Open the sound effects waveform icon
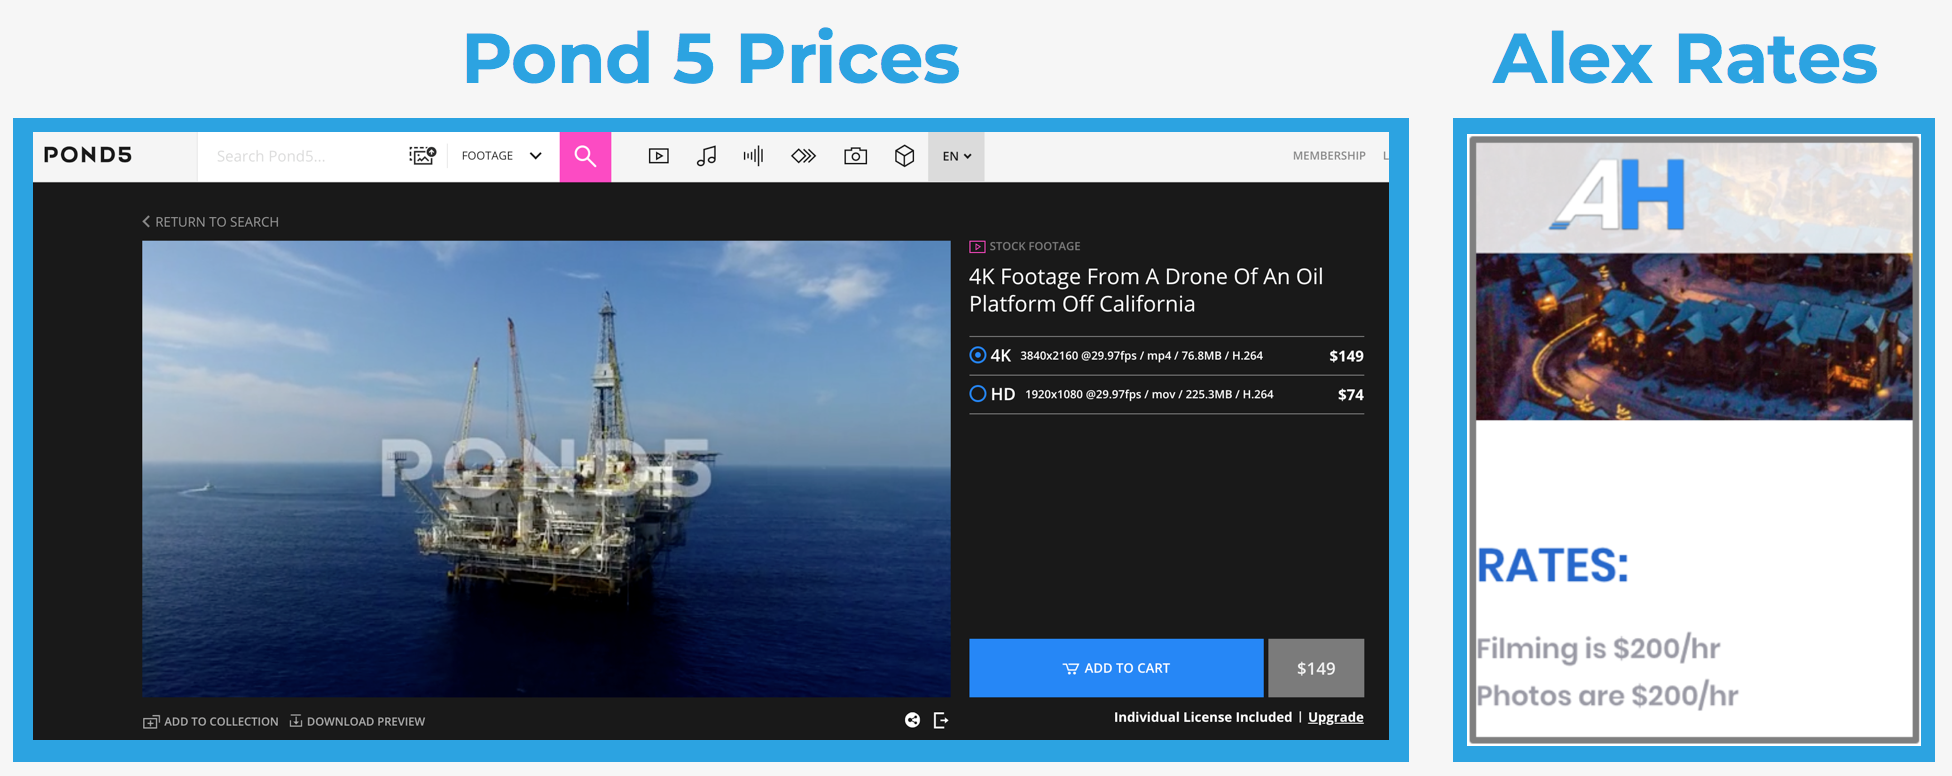Viewport: 1952px width, 776px height. pyautogui.click(x=753, y=155)
